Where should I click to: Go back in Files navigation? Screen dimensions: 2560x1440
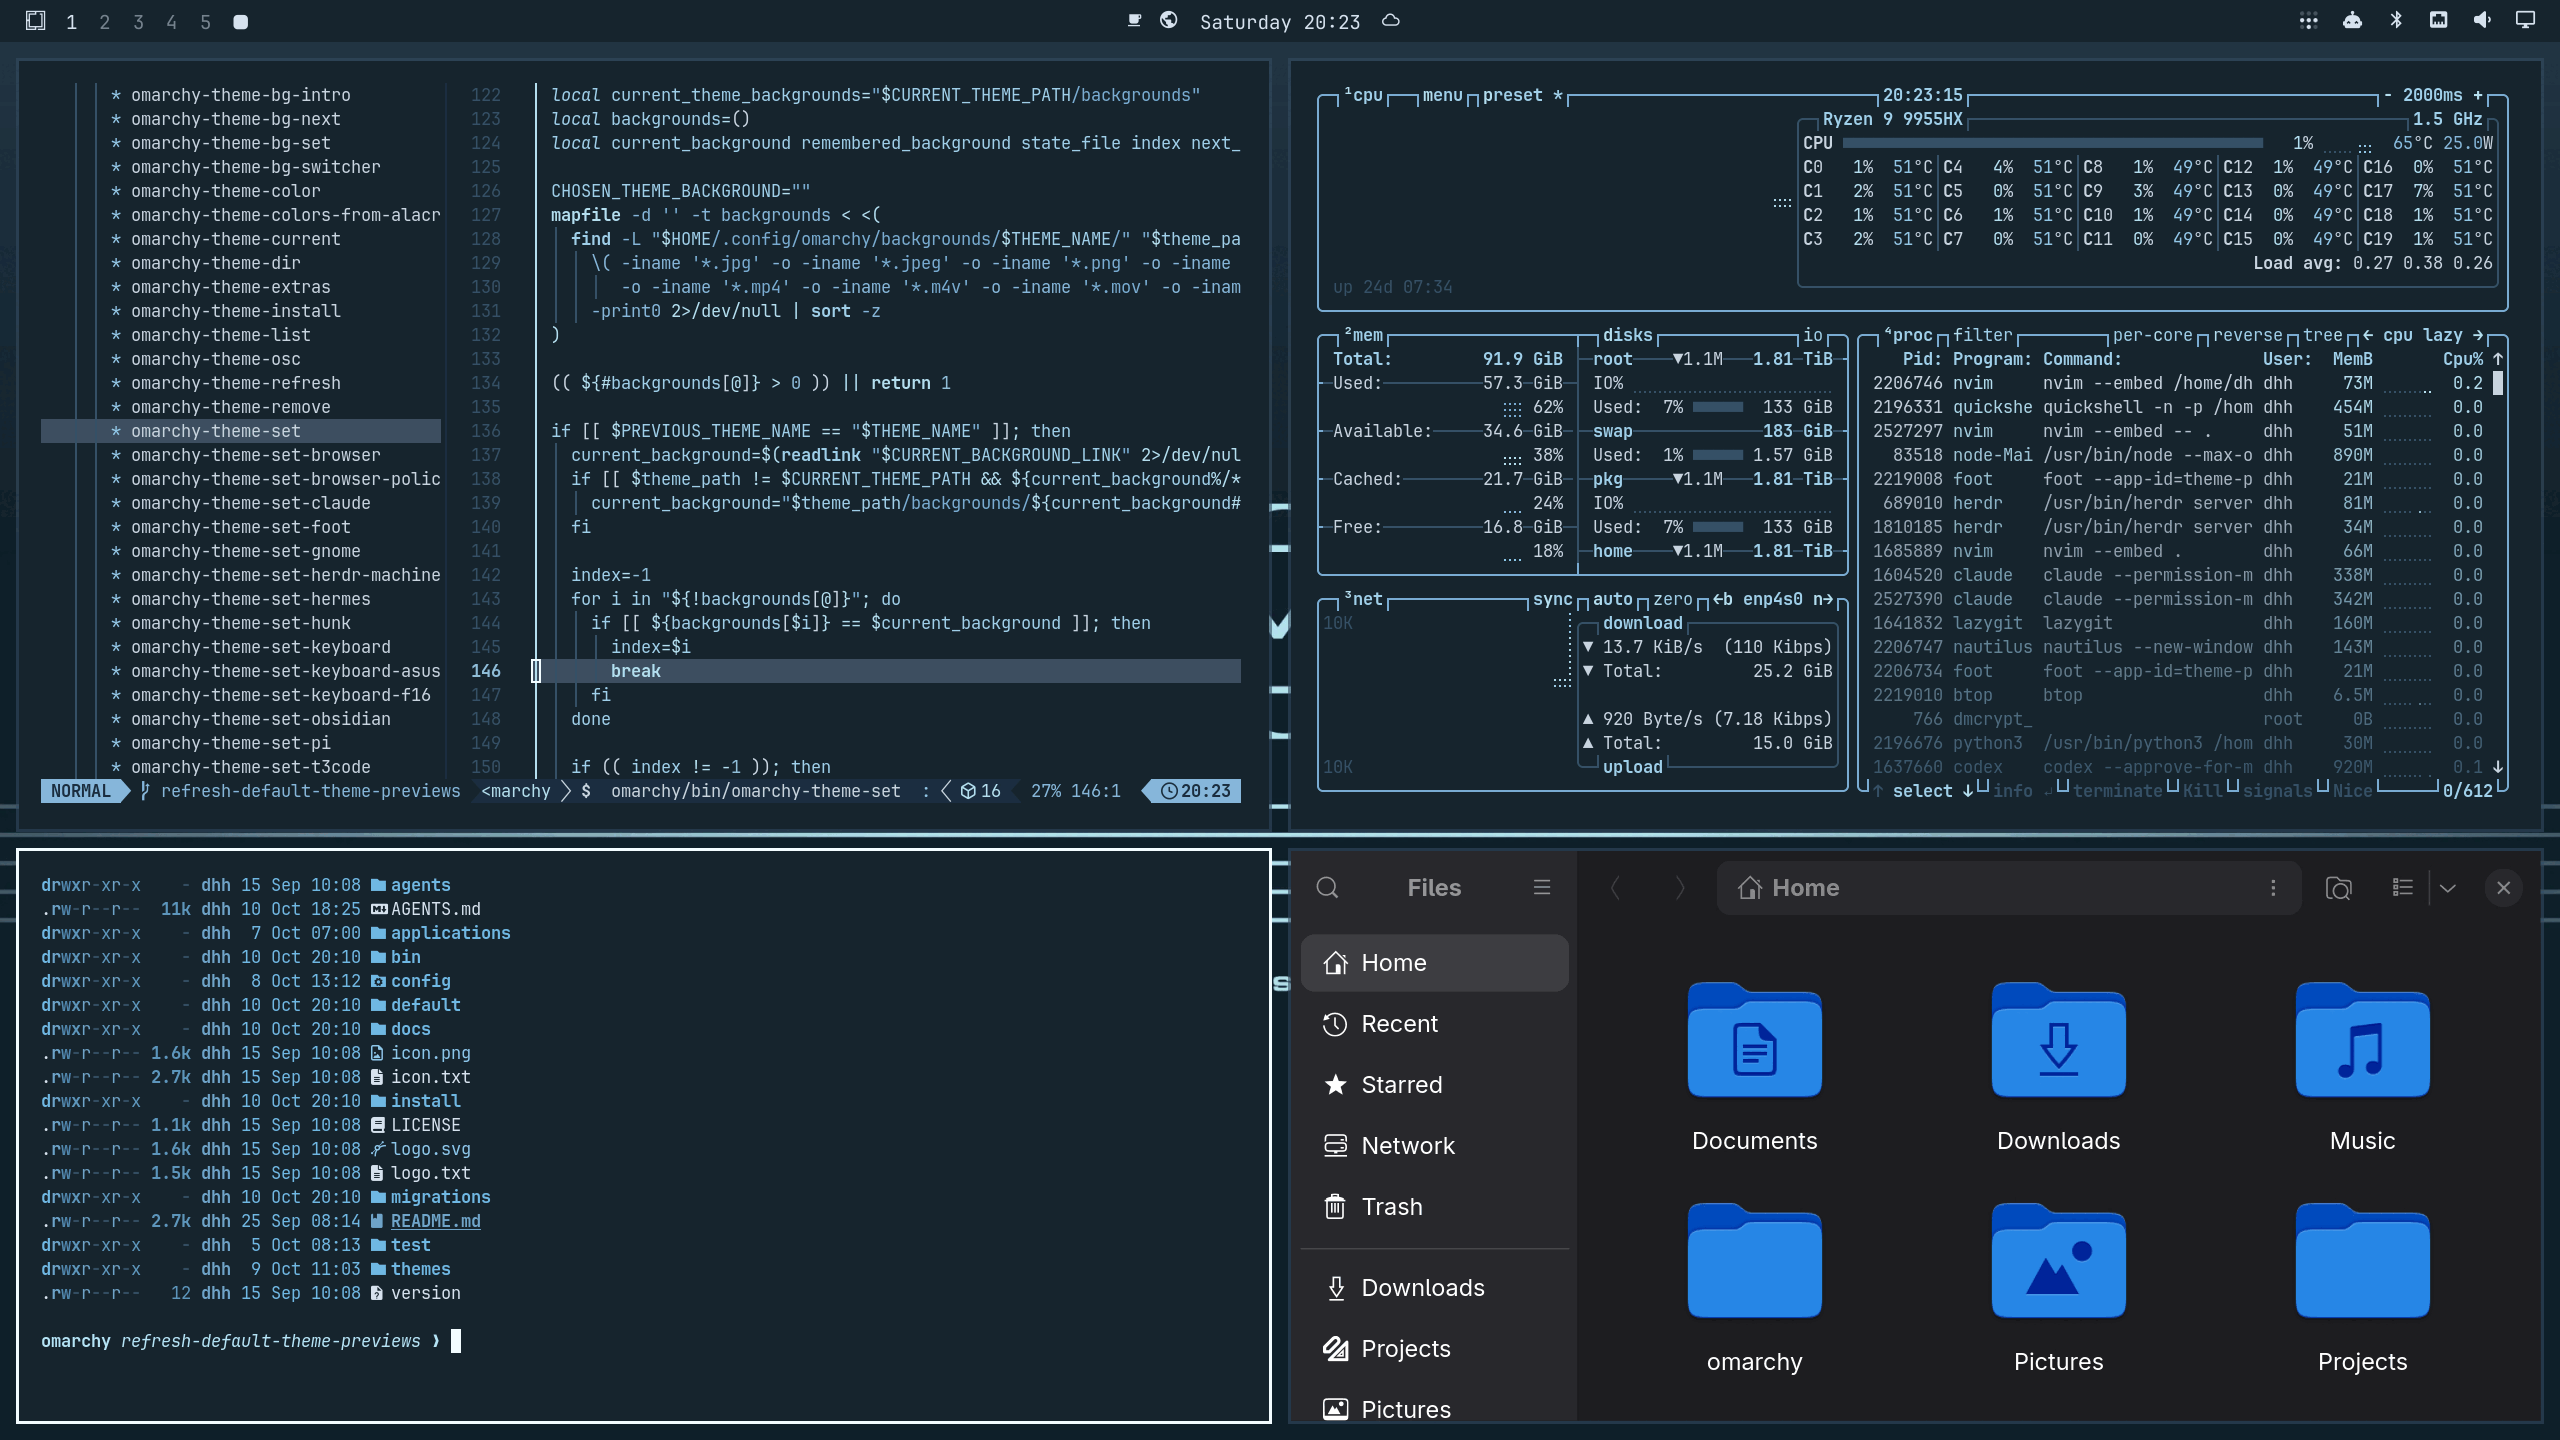click(1615, 888)
